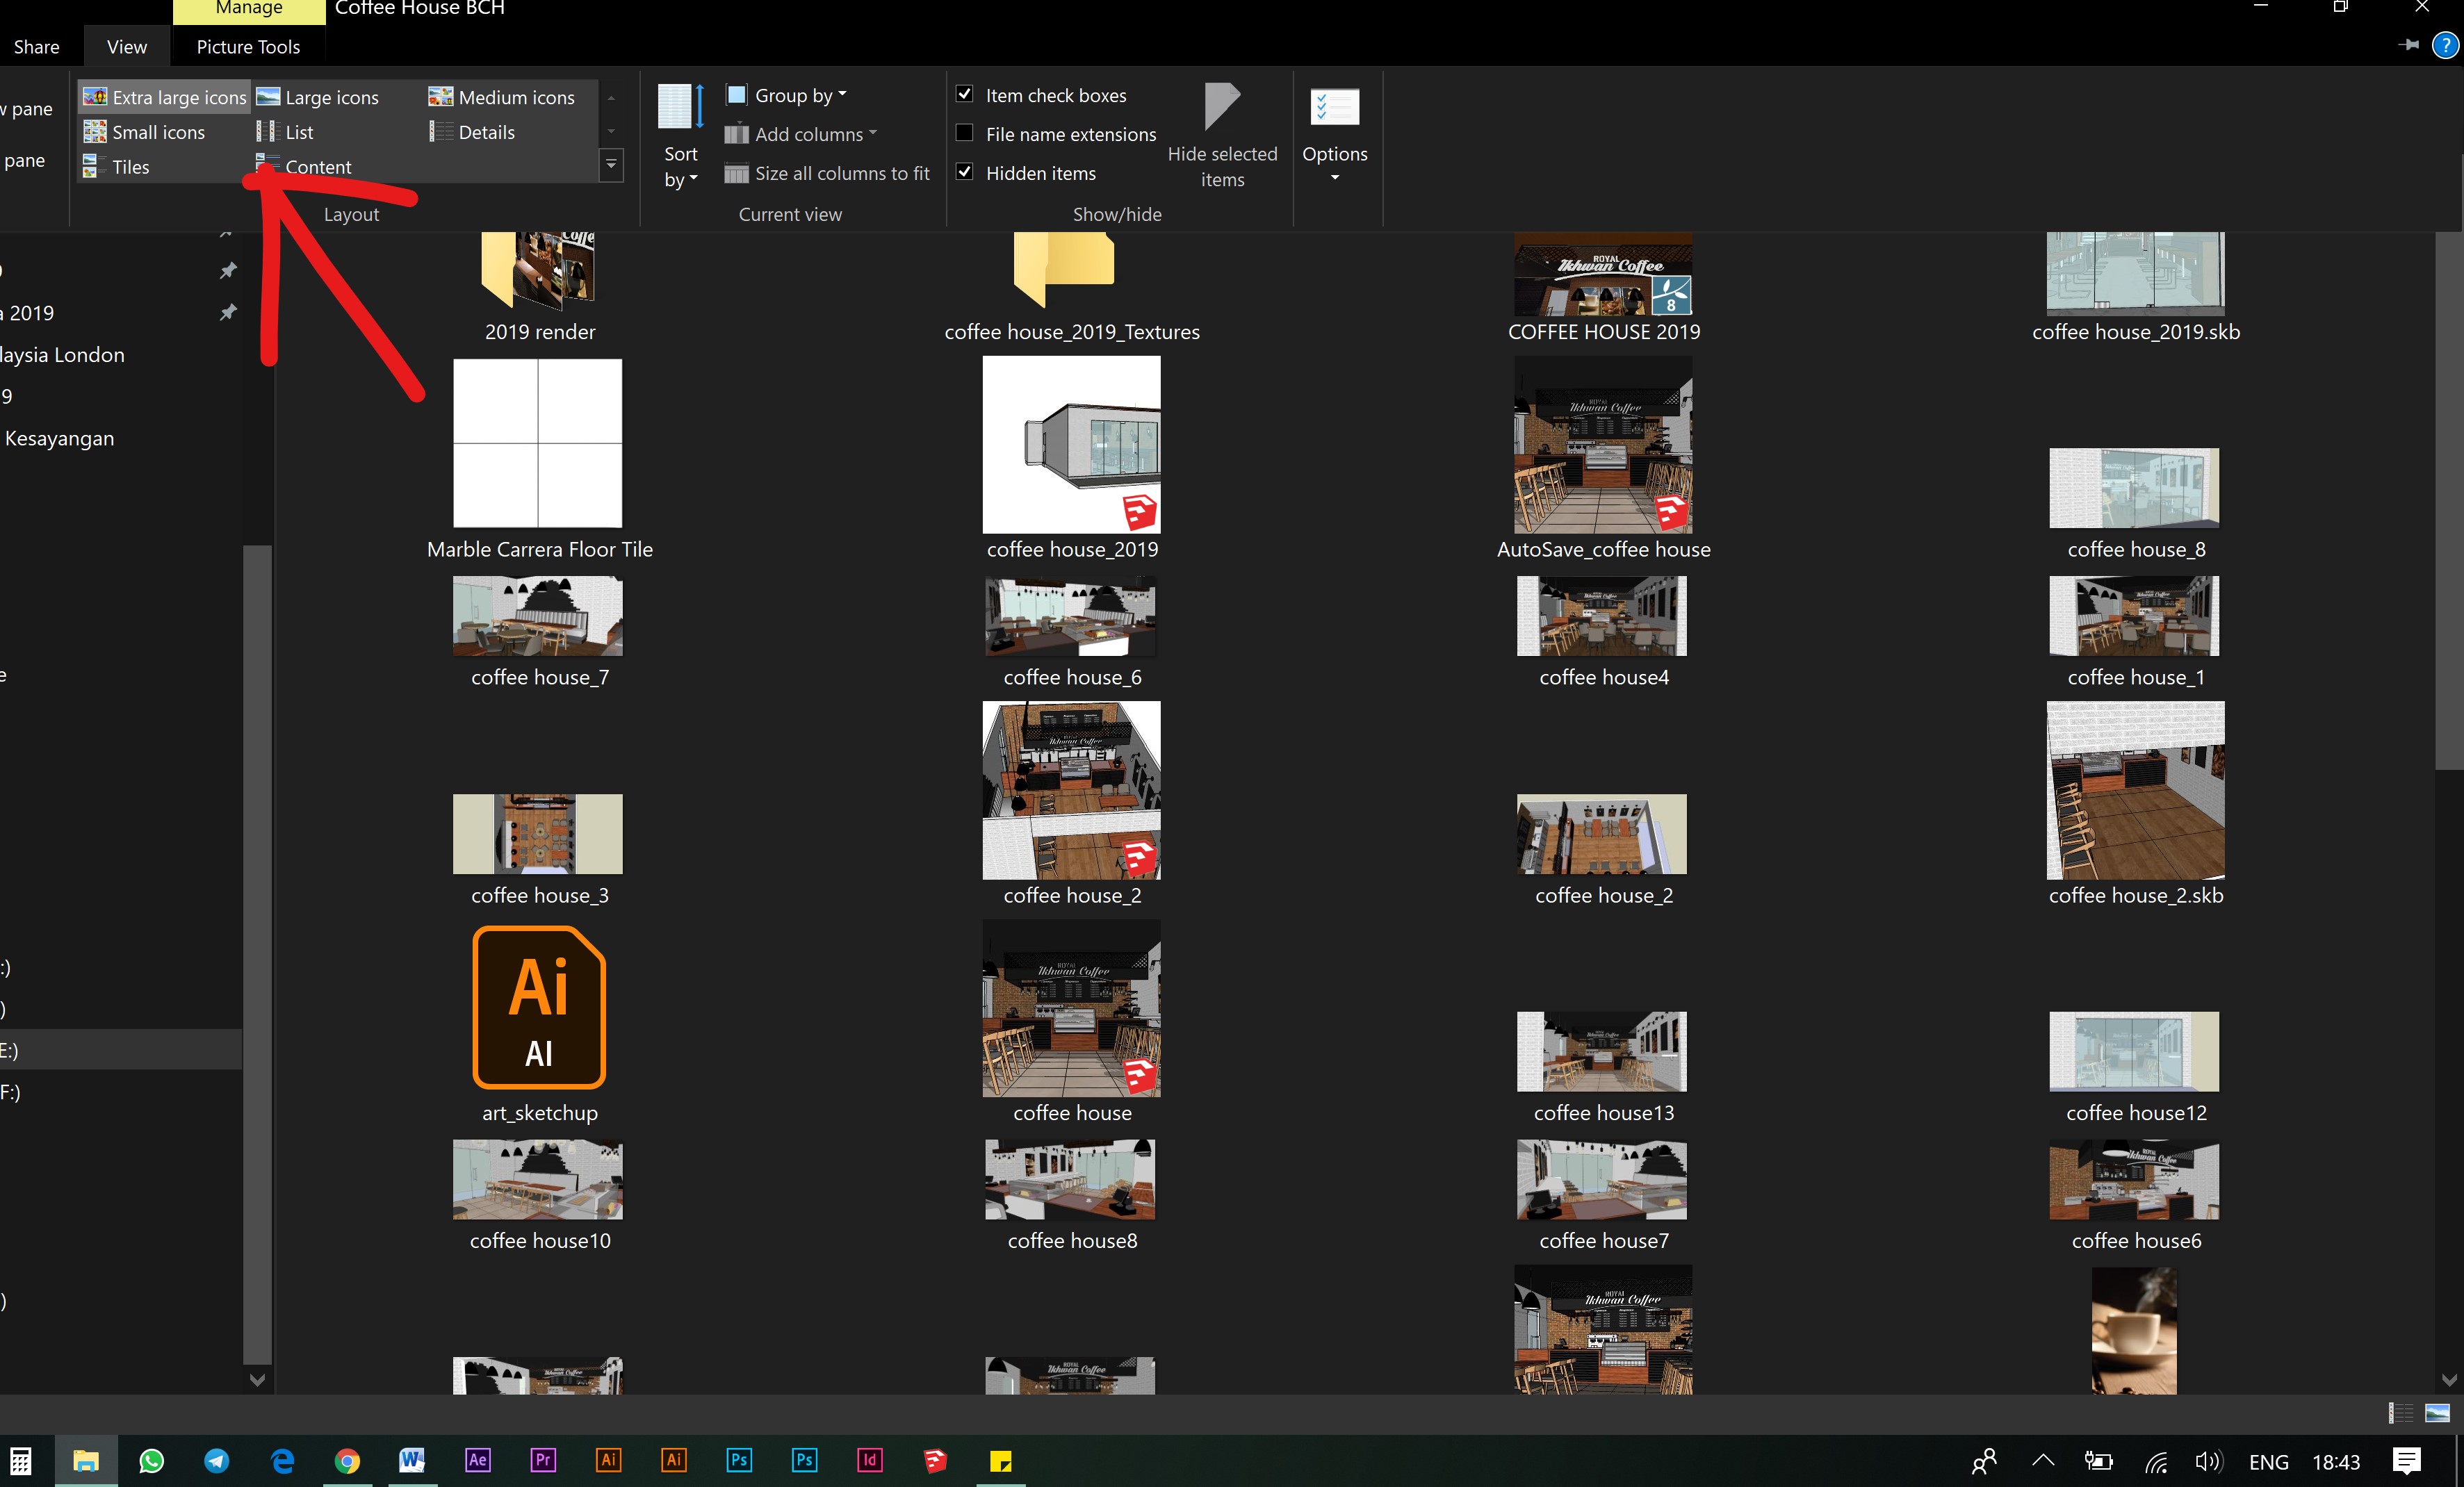Select Tiles layout
This screenshot has width=2464, height=1487.
[x=117, y=167]
